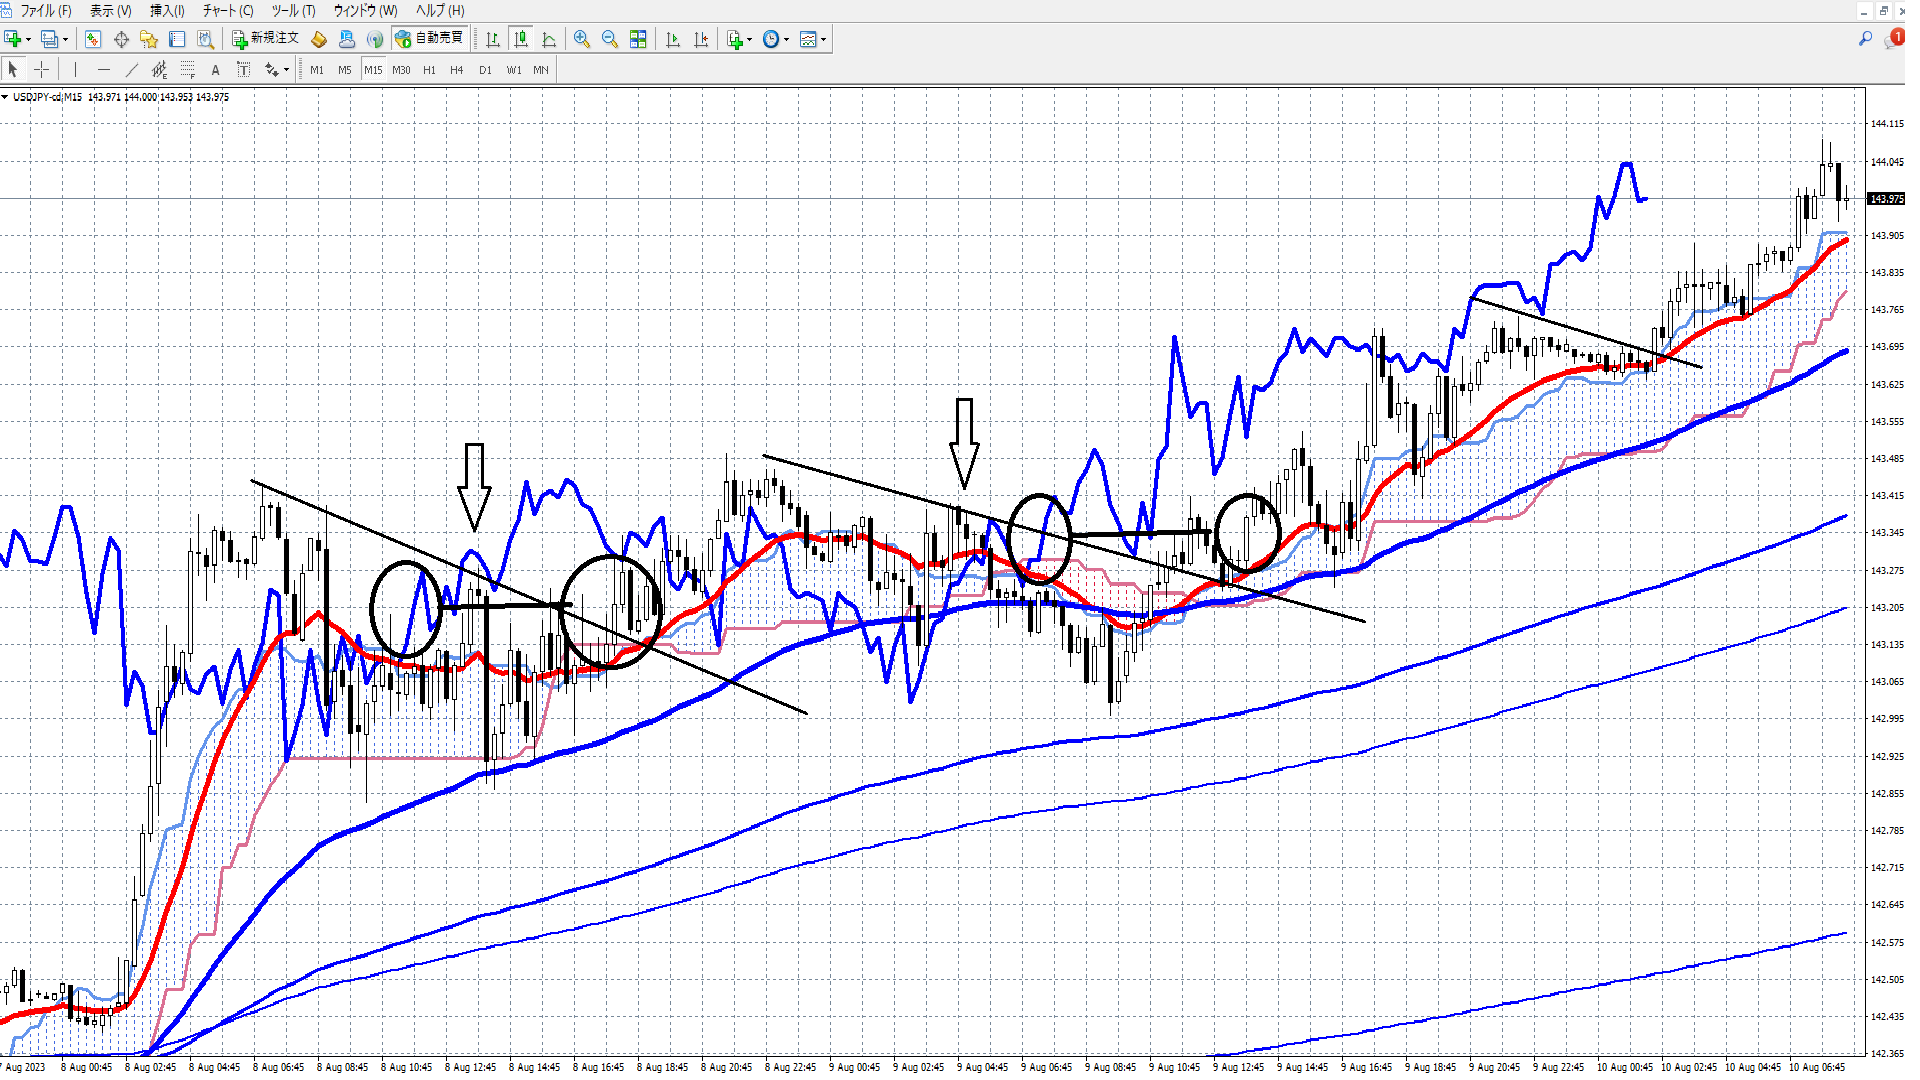This screenshot has width=1920, height=1080.
Task: Open the Market Watch window icon
Action: tap(93, 39)
